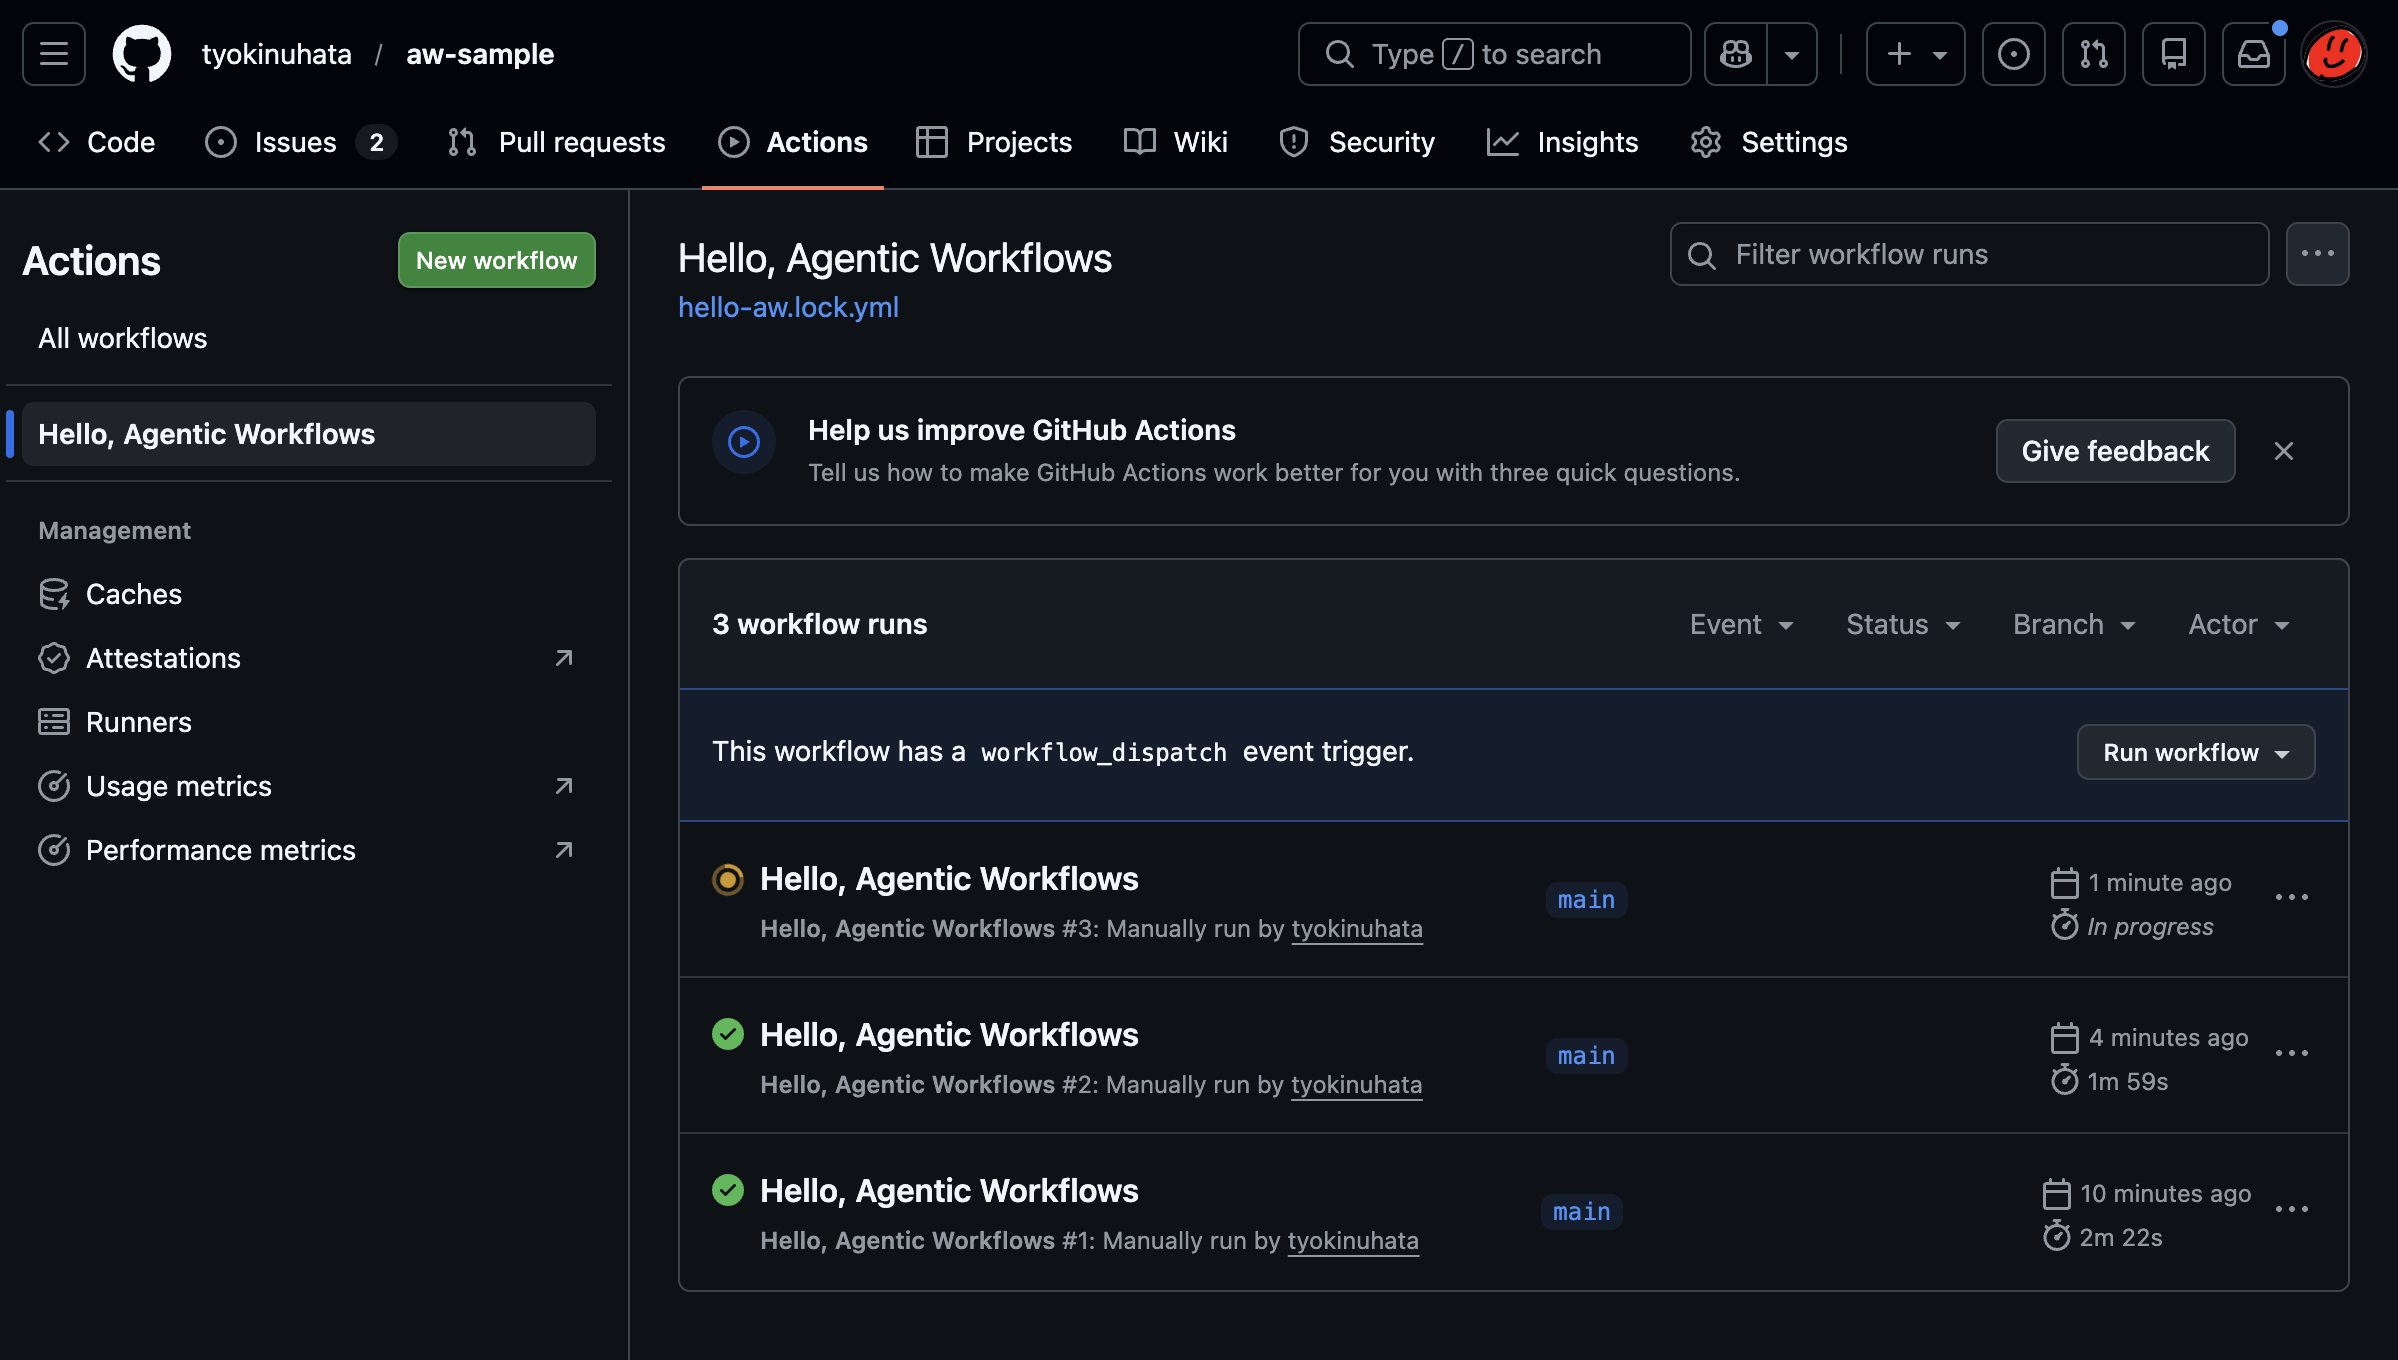The image size is (2398, 1360).
Task: Click the Give feedback button
Action: click(2115, 451)
